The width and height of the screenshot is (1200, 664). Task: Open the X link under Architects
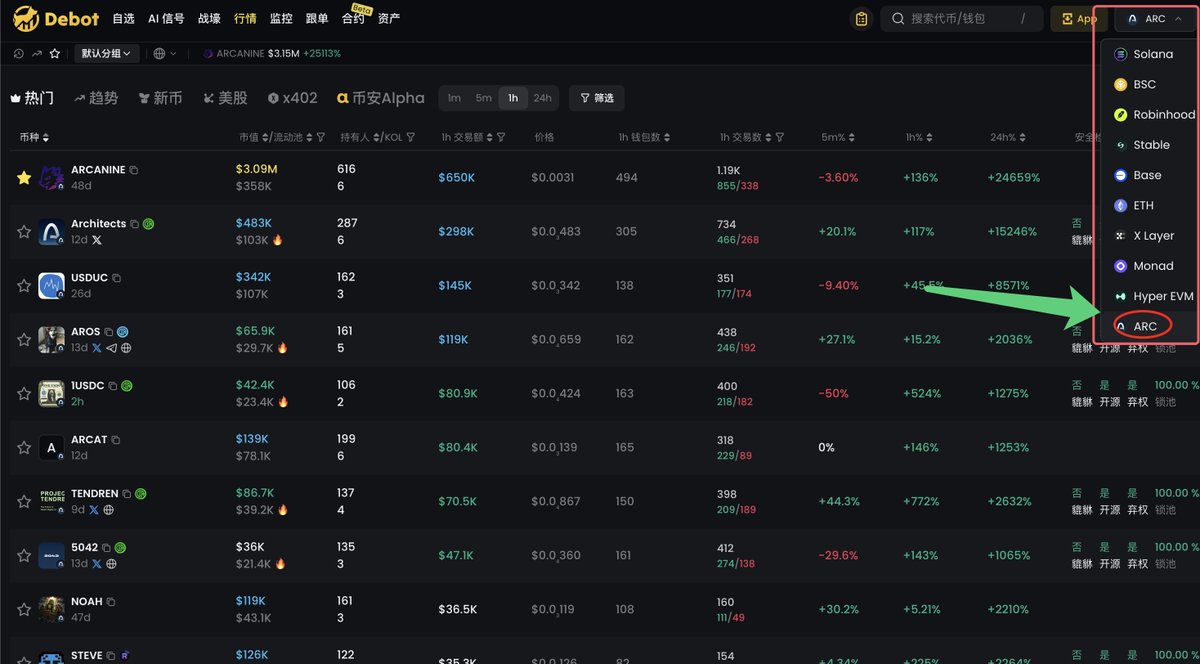click(x=96, y=240)
